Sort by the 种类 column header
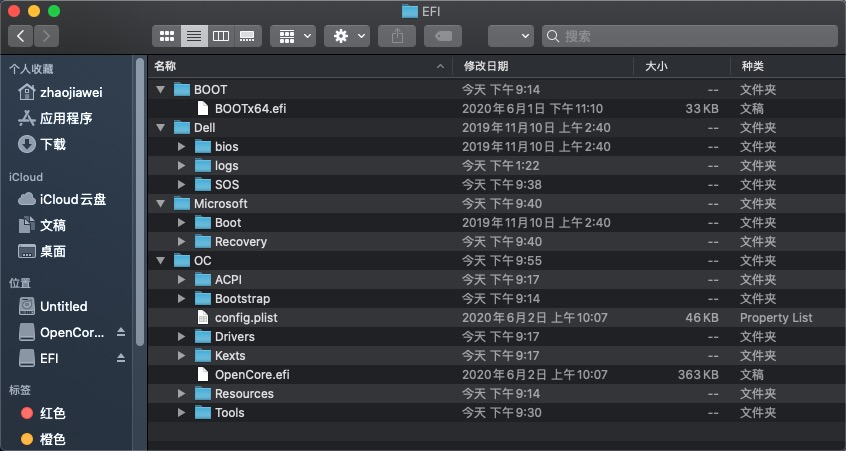This screenshot has height=451, width=846. (788, 66)
